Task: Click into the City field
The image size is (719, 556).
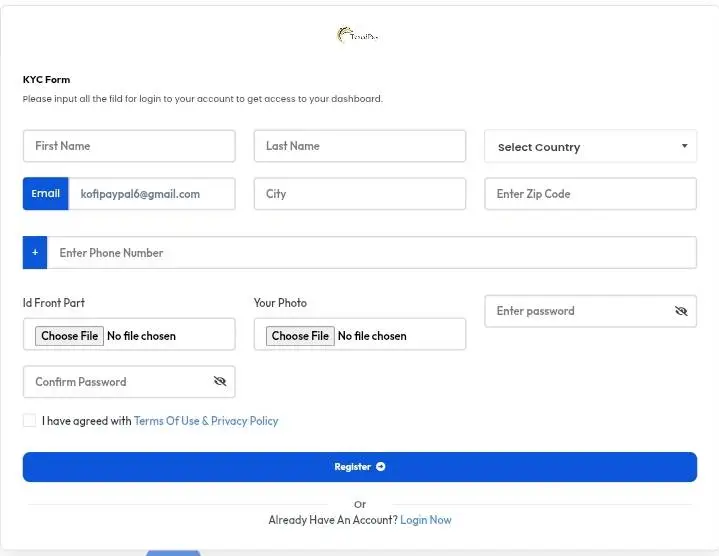Action: (x=360, y=194)
